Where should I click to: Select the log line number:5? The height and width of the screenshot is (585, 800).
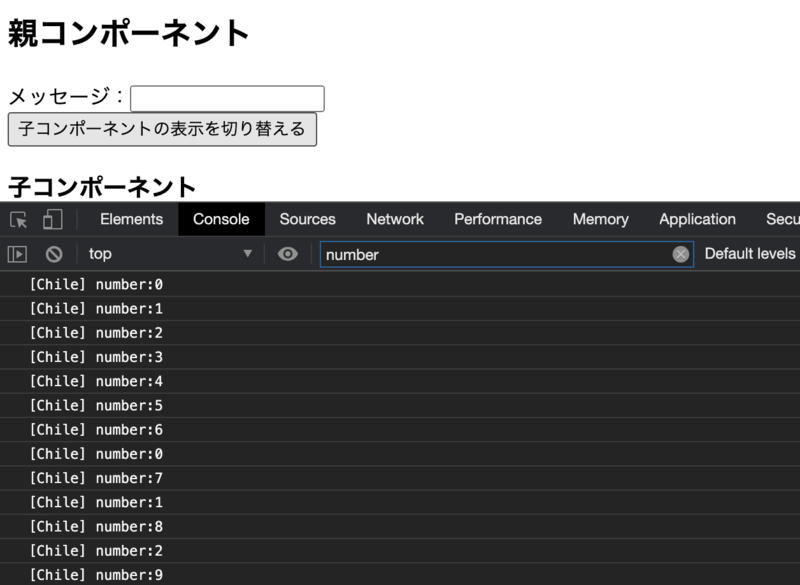(x=400, y=405)
